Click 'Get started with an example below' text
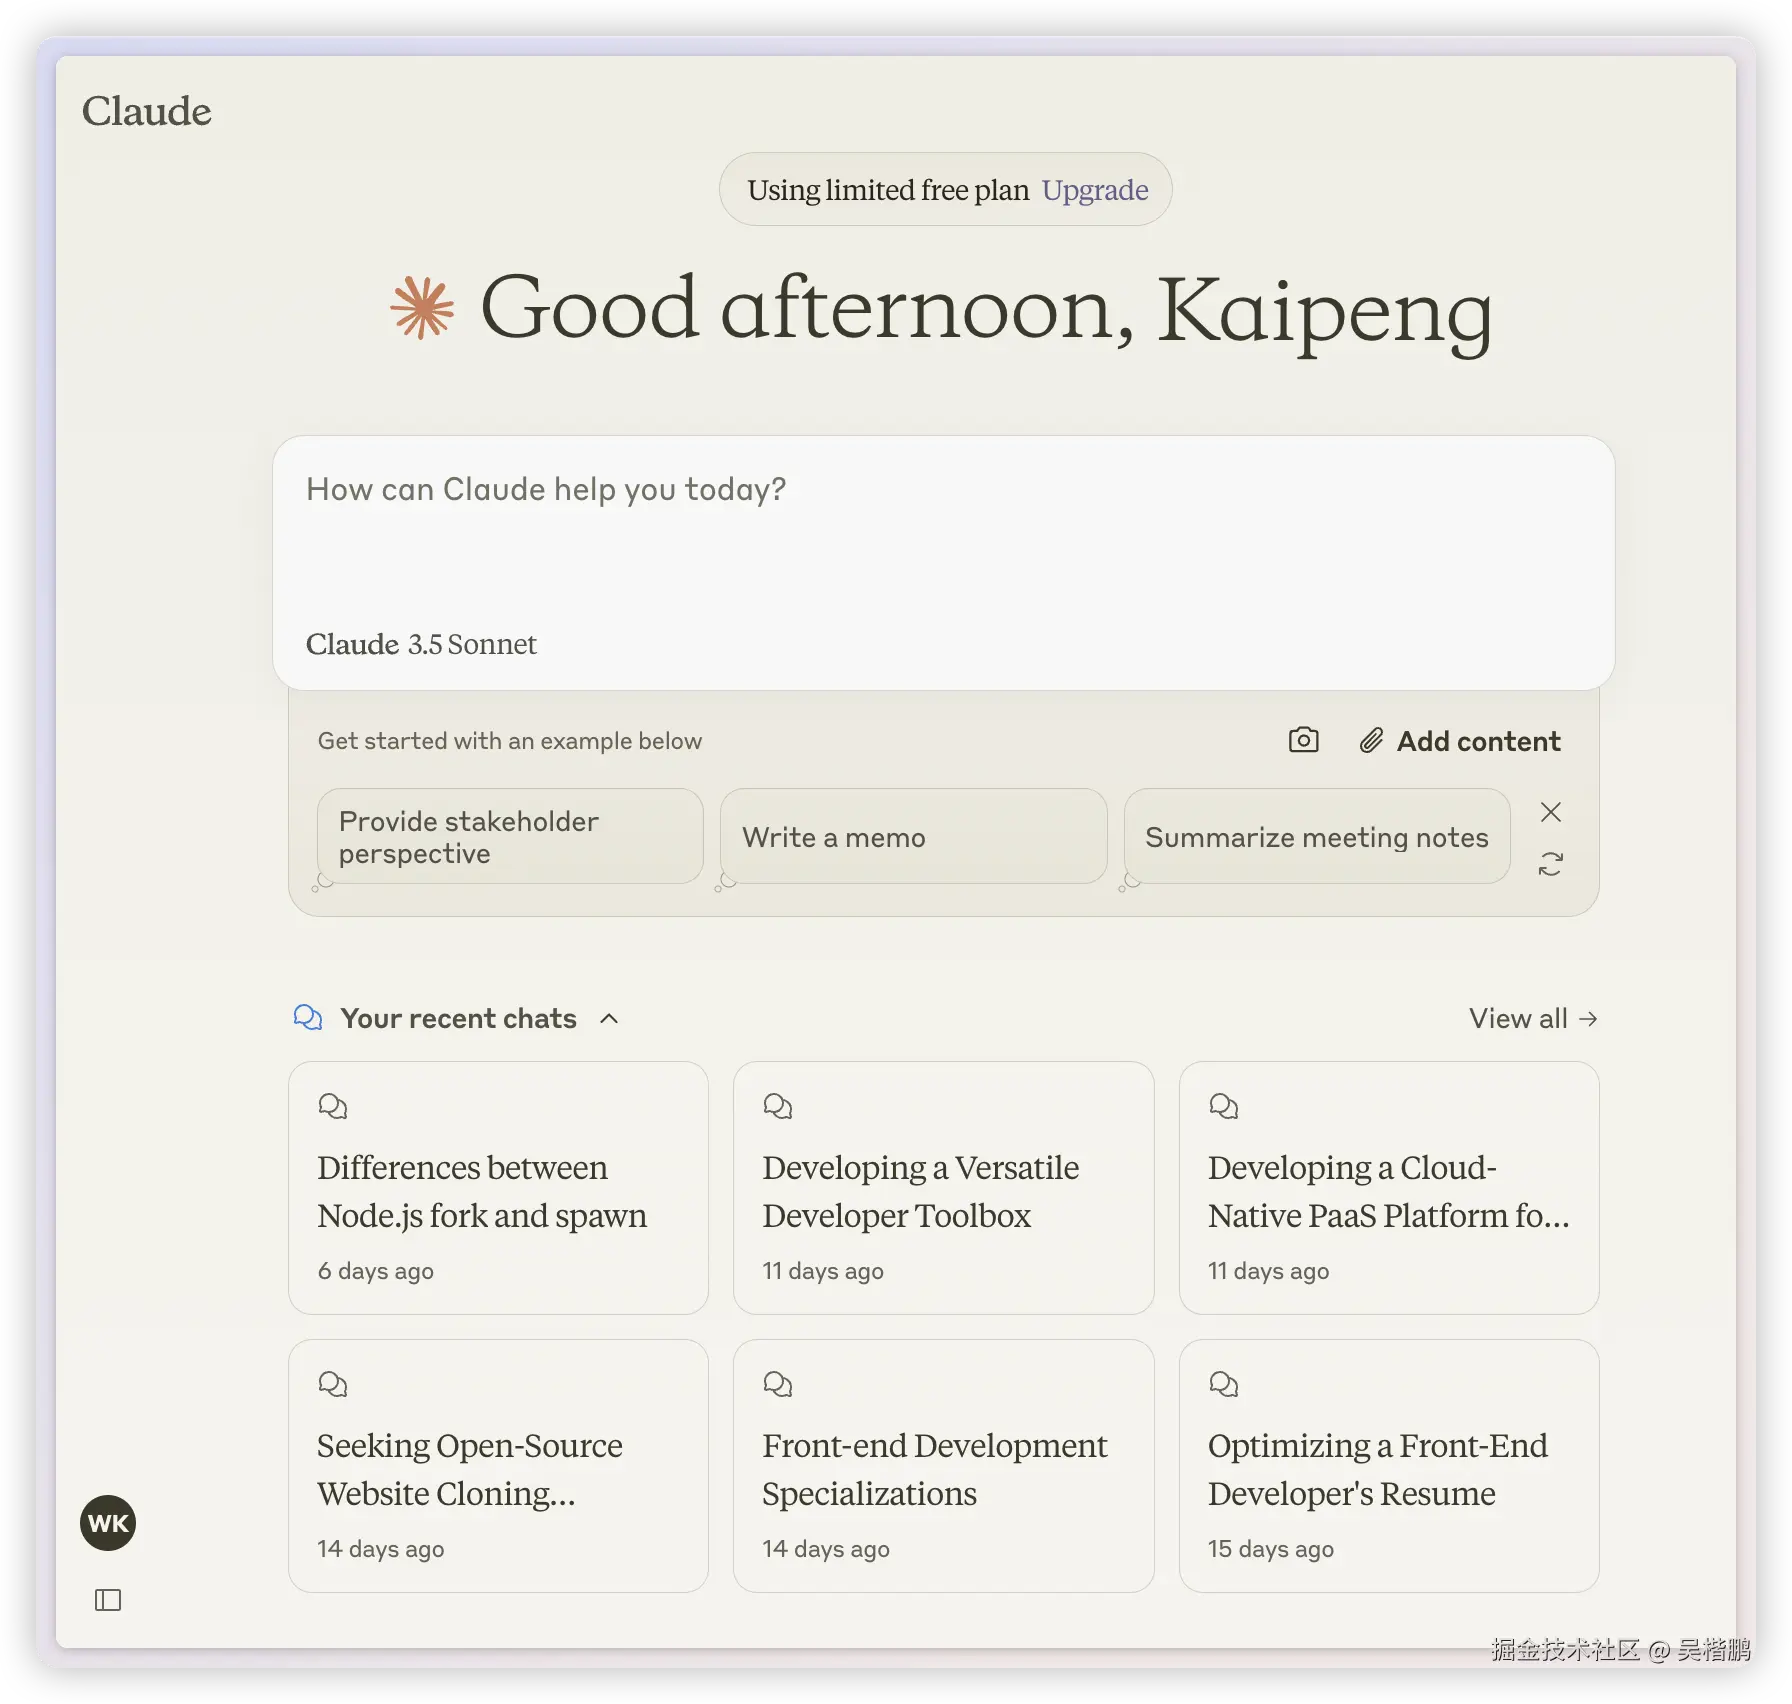 [510, 741]
